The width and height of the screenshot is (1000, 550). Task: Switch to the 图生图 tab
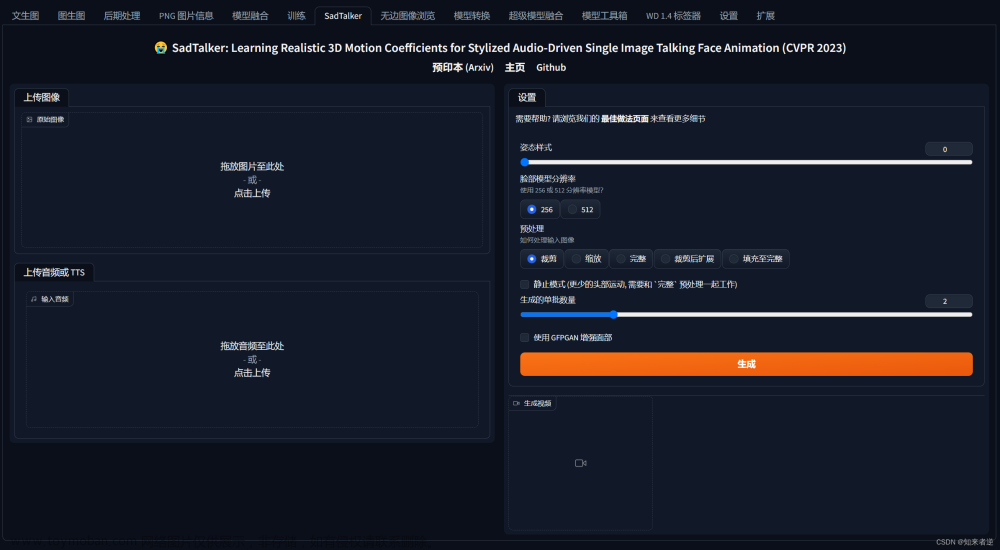(71, 15)
